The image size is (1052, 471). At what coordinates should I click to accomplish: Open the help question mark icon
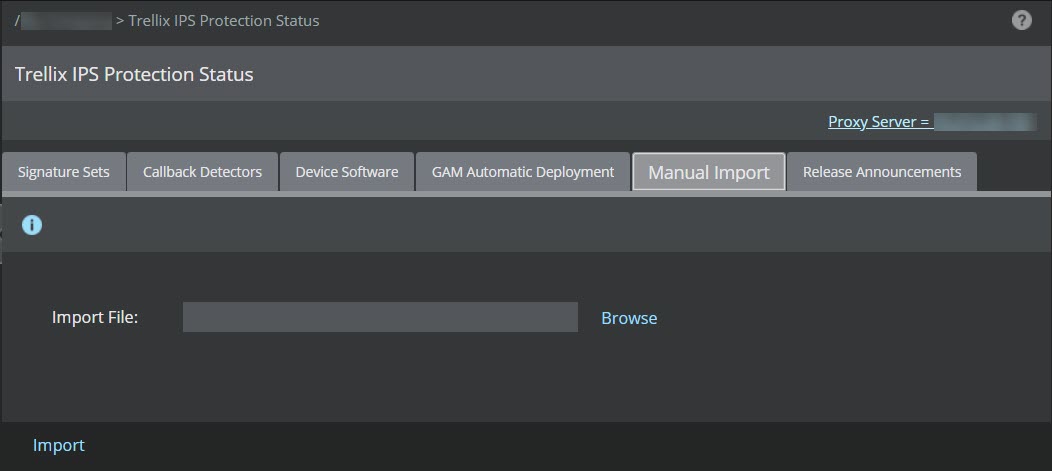click(1021, 21)
